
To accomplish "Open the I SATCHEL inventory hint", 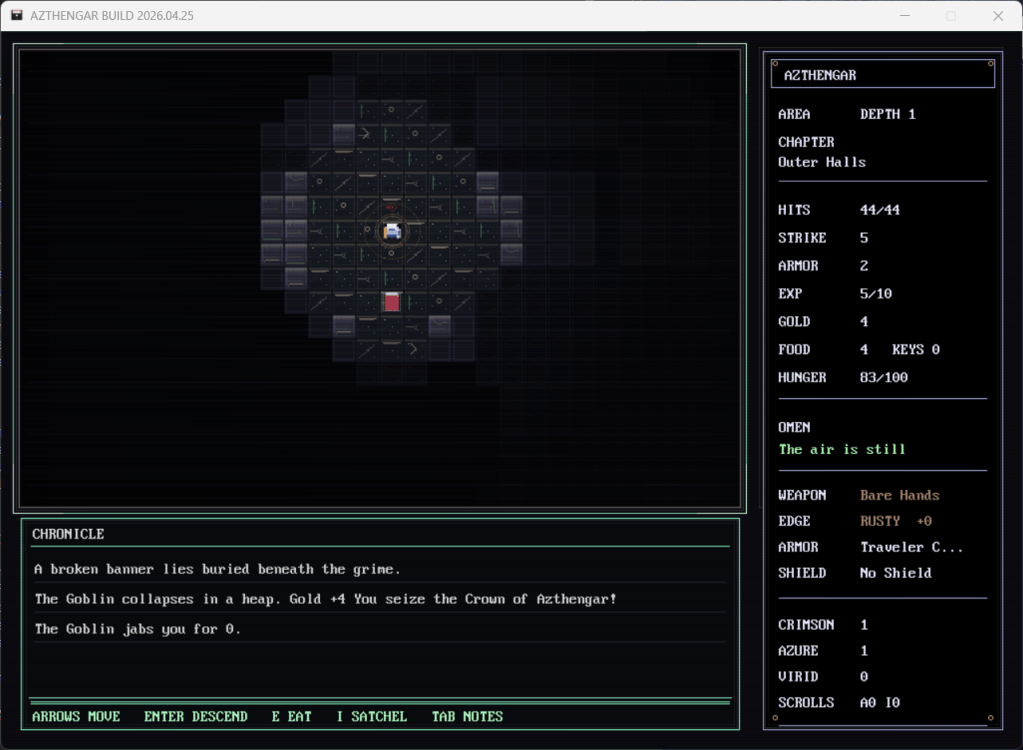I will pos(371,716).
